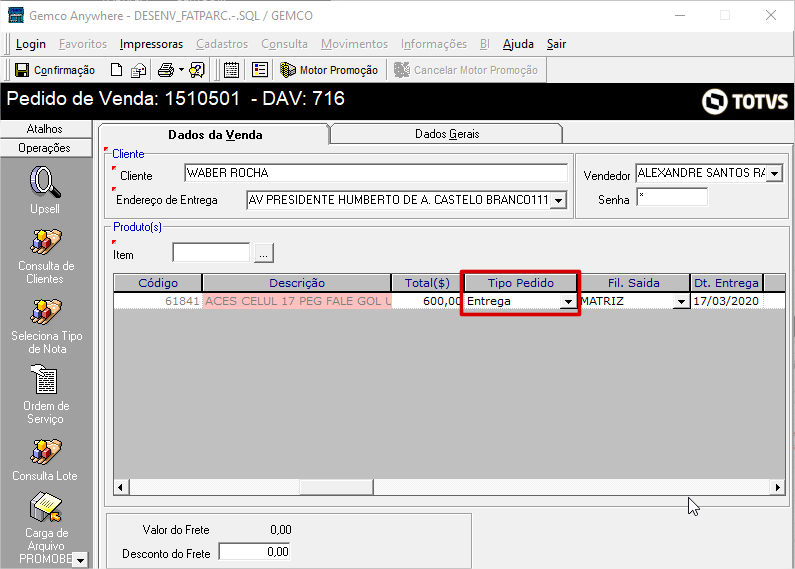Open Carga de Arquivo PROMOBE shortcut
This screenshot has width=795, height=569.
tap(46, 528)
